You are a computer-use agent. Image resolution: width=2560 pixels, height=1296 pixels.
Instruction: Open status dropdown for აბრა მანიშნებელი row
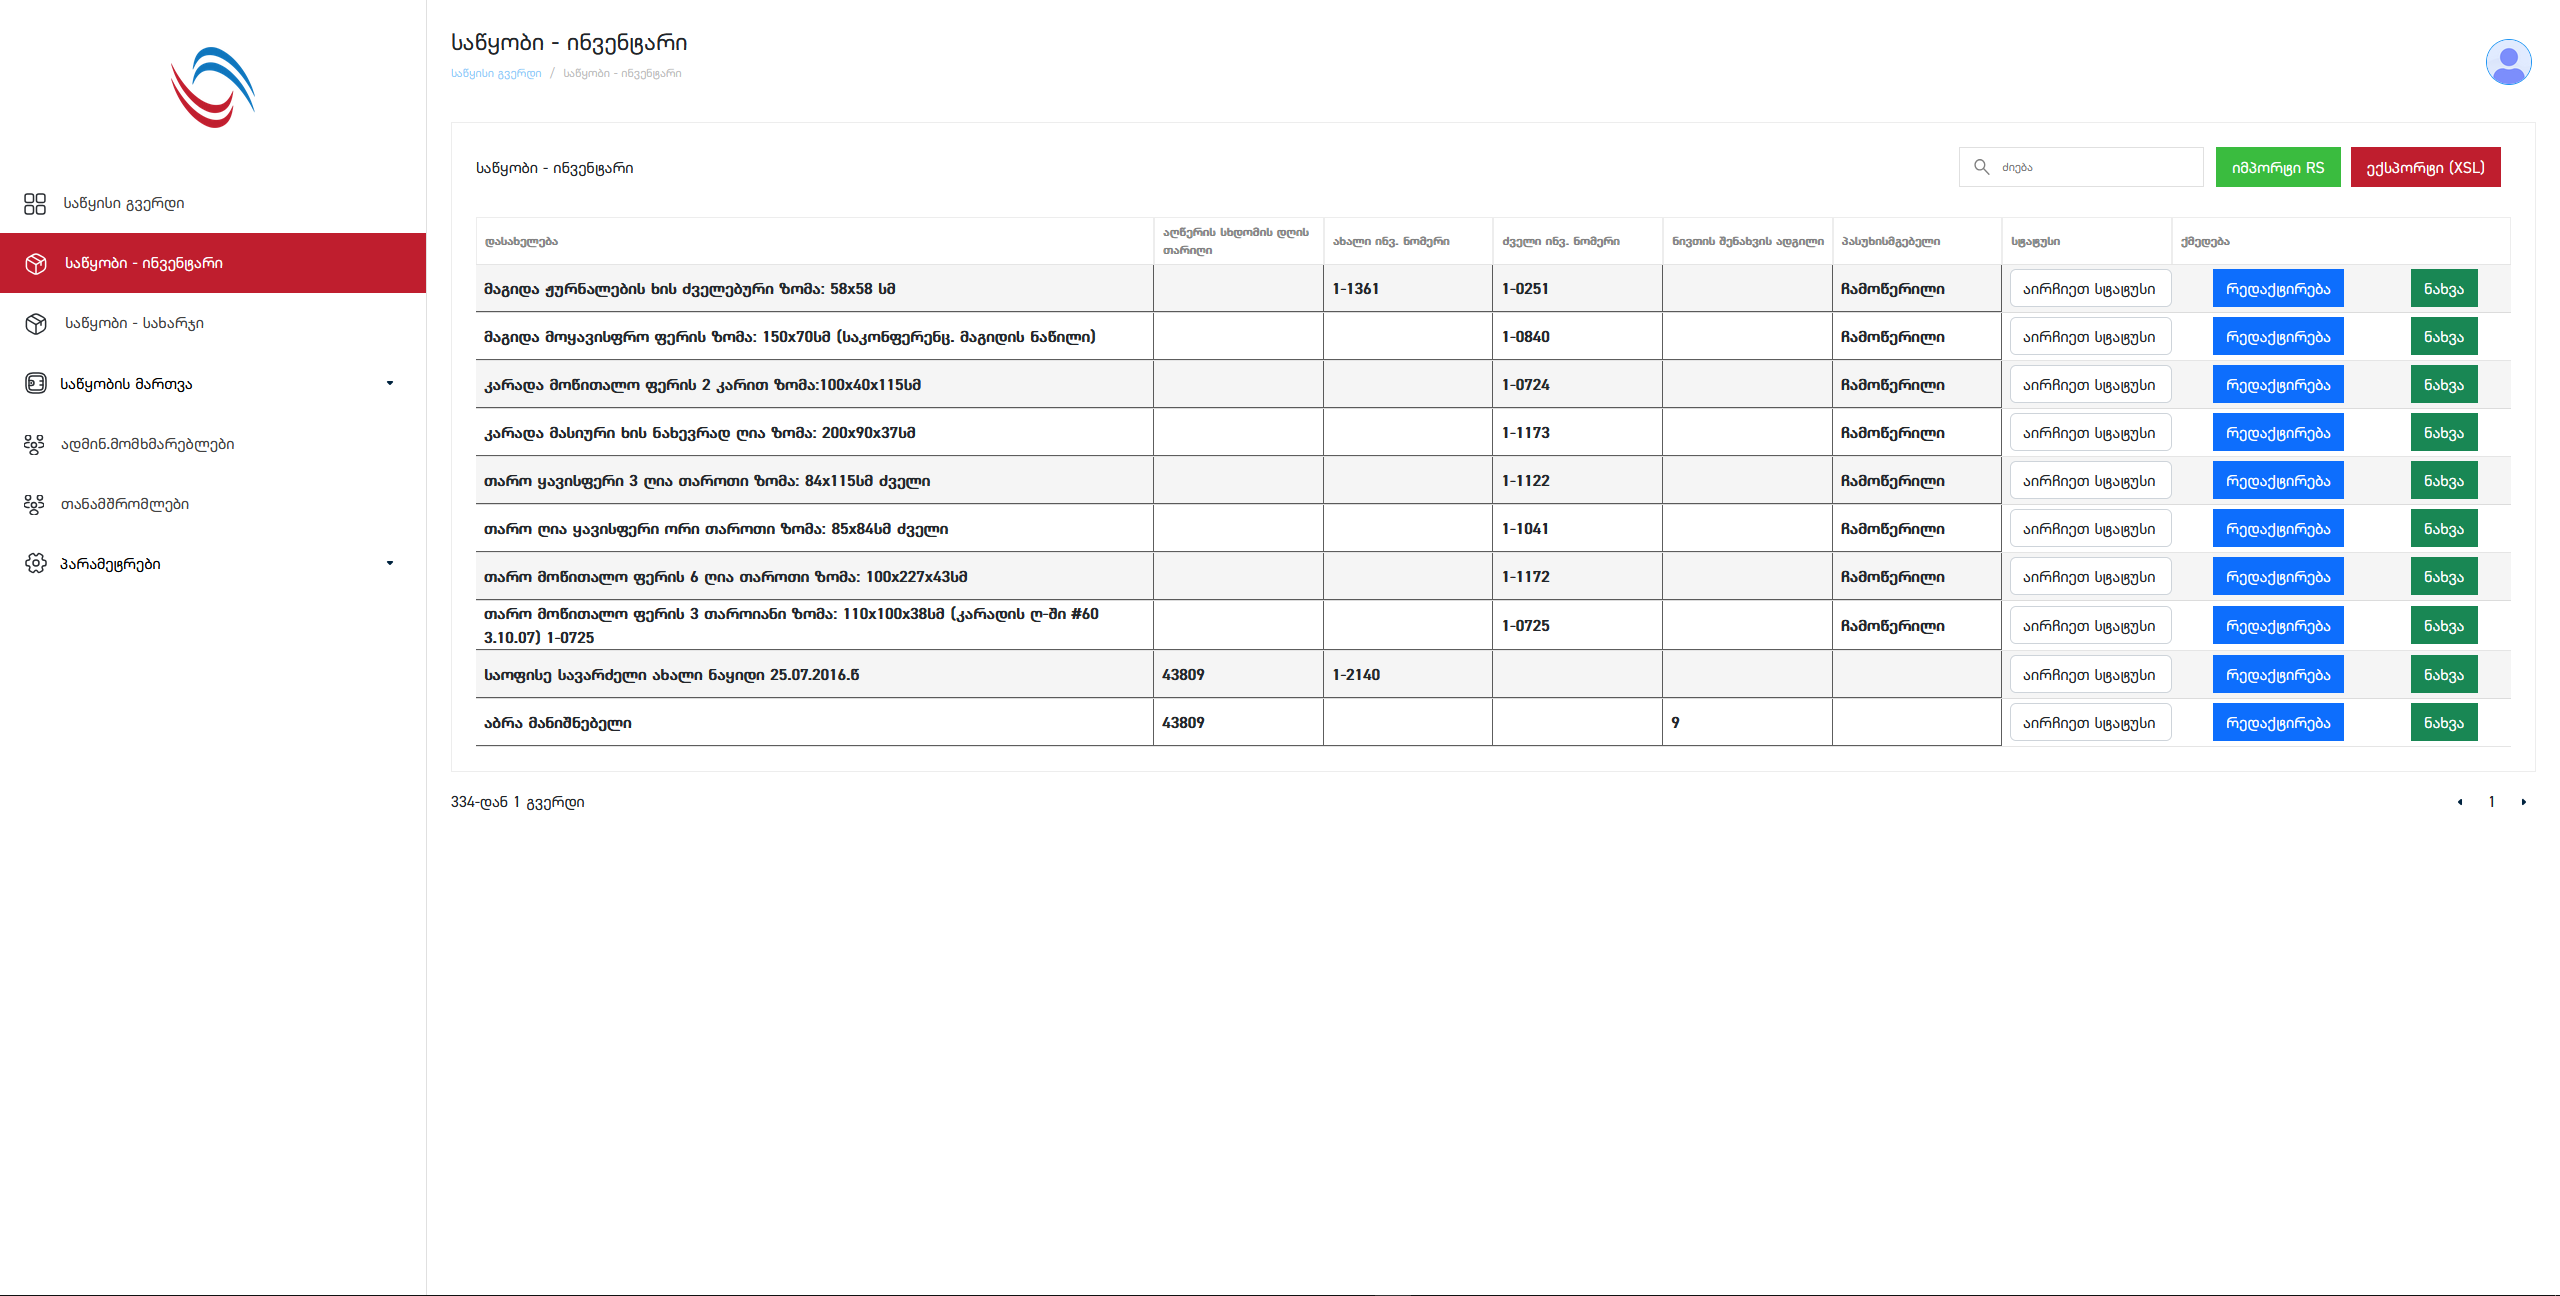[2089, 723]
